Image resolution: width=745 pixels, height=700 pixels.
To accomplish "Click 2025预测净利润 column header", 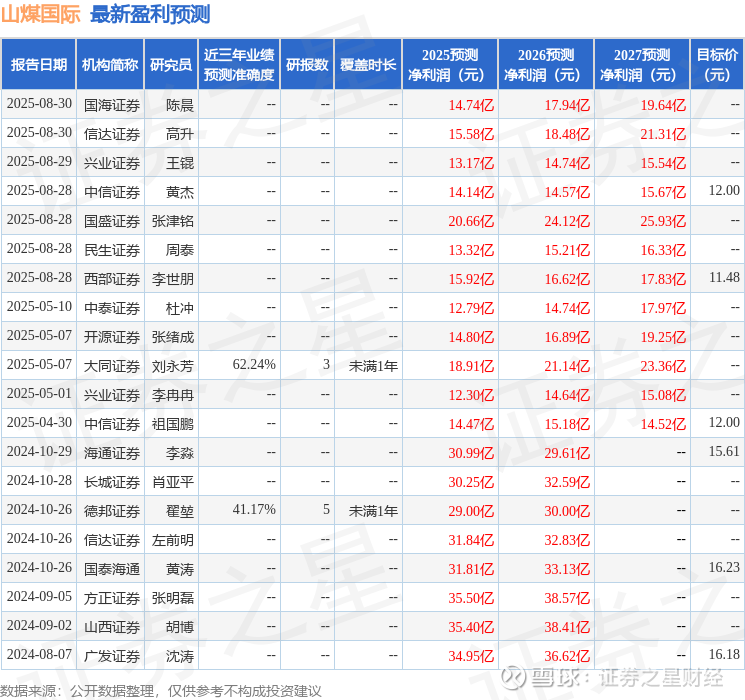I will 450,65.
